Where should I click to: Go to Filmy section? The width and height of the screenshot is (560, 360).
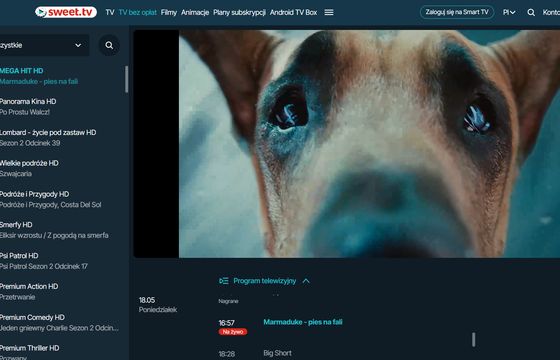(169, 12)
